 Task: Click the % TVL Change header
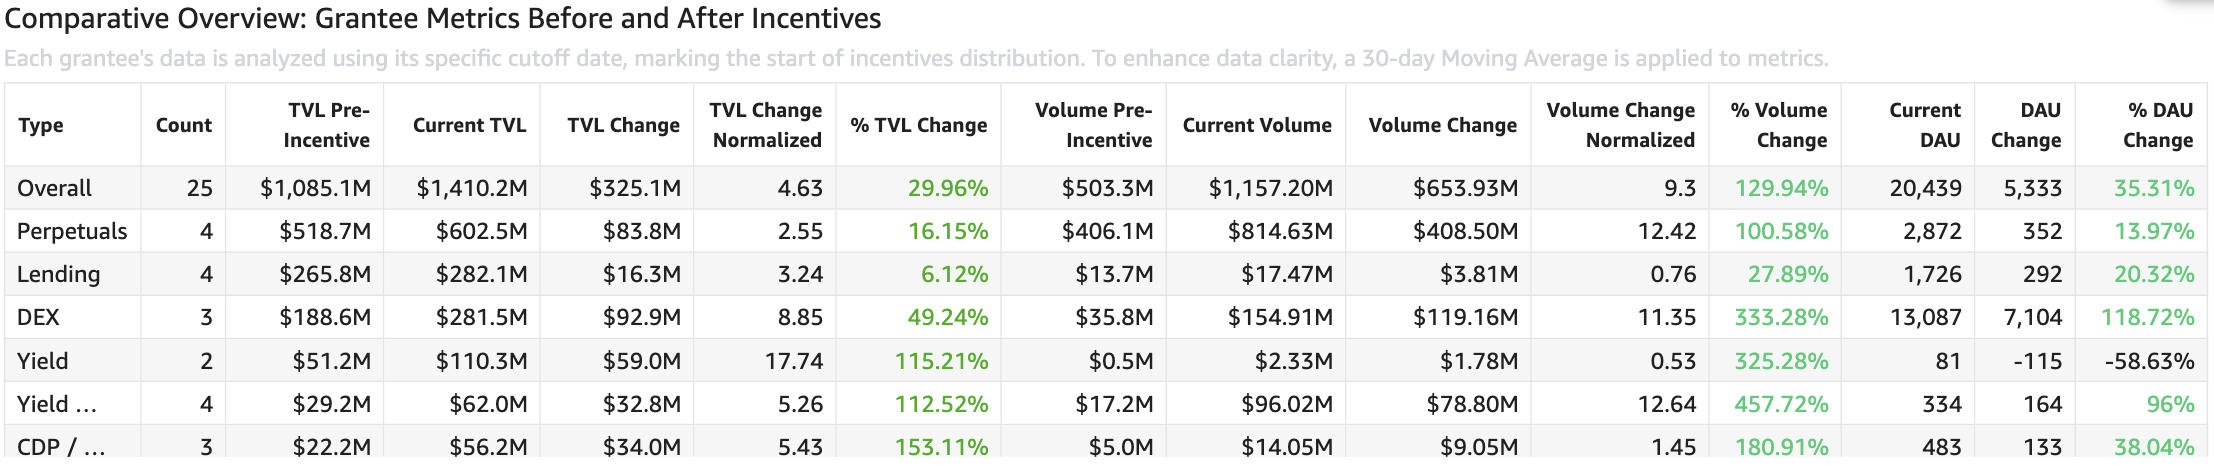(x=918, y=125)
